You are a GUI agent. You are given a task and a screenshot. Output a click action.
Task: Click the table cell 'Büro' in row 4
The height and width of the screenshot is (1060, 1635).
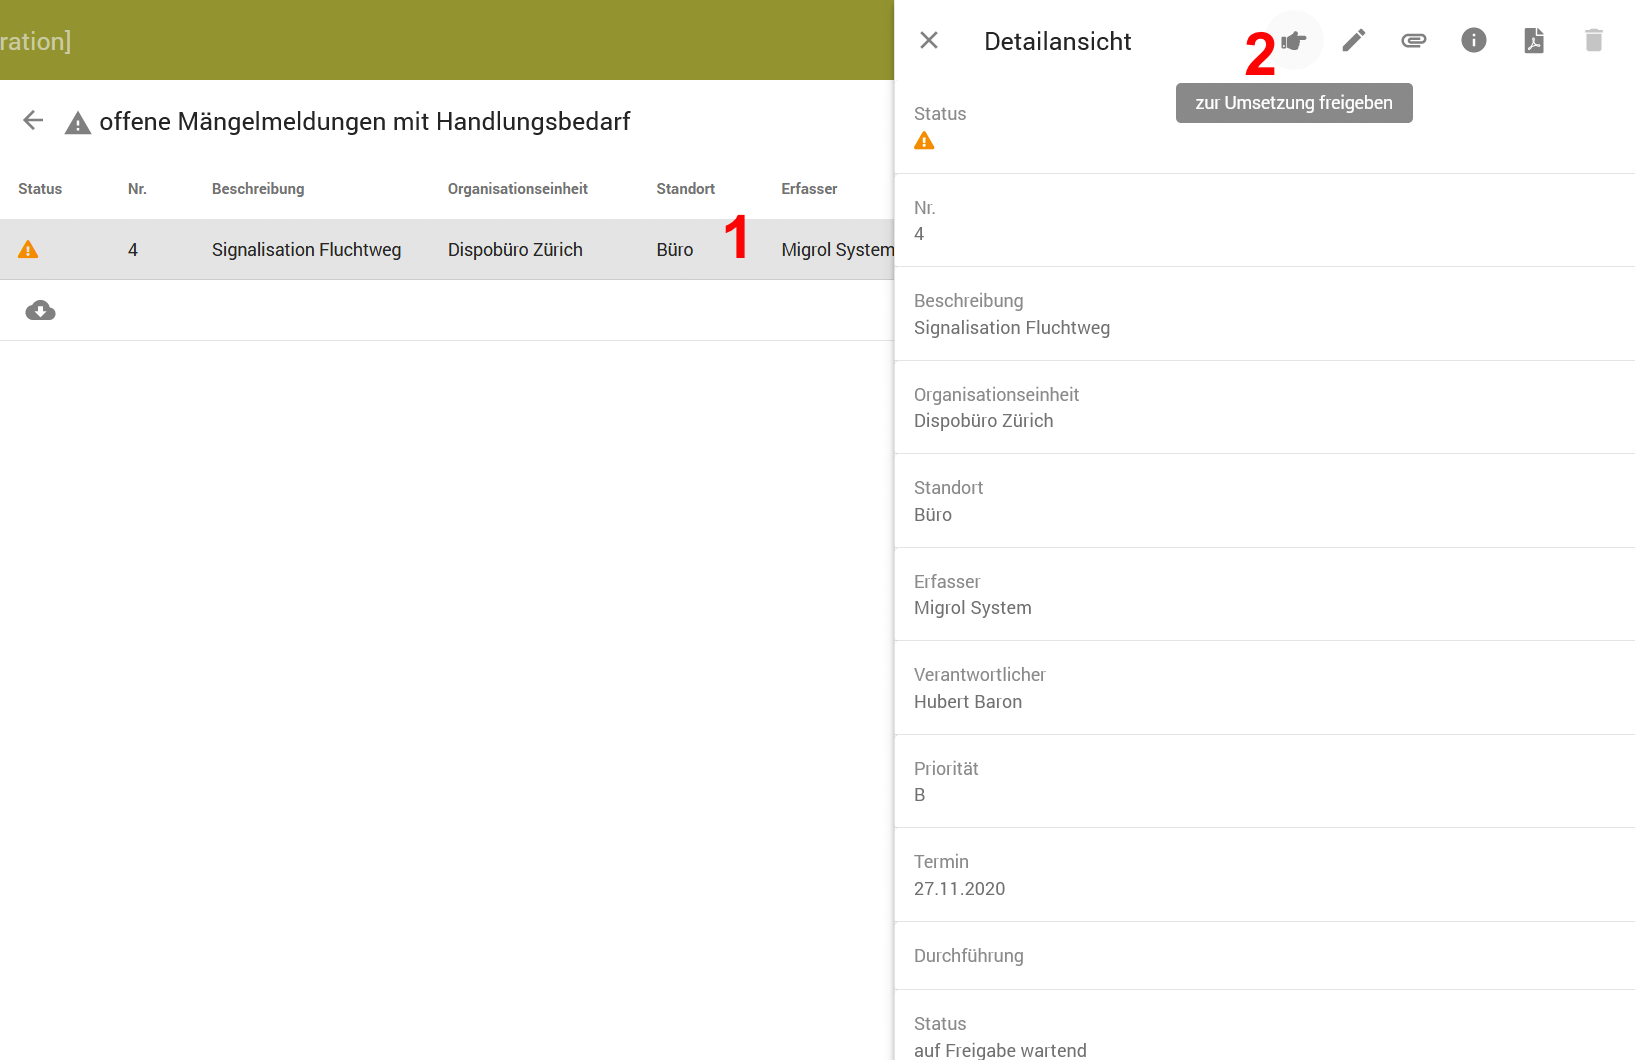click(x=675, y=250)
